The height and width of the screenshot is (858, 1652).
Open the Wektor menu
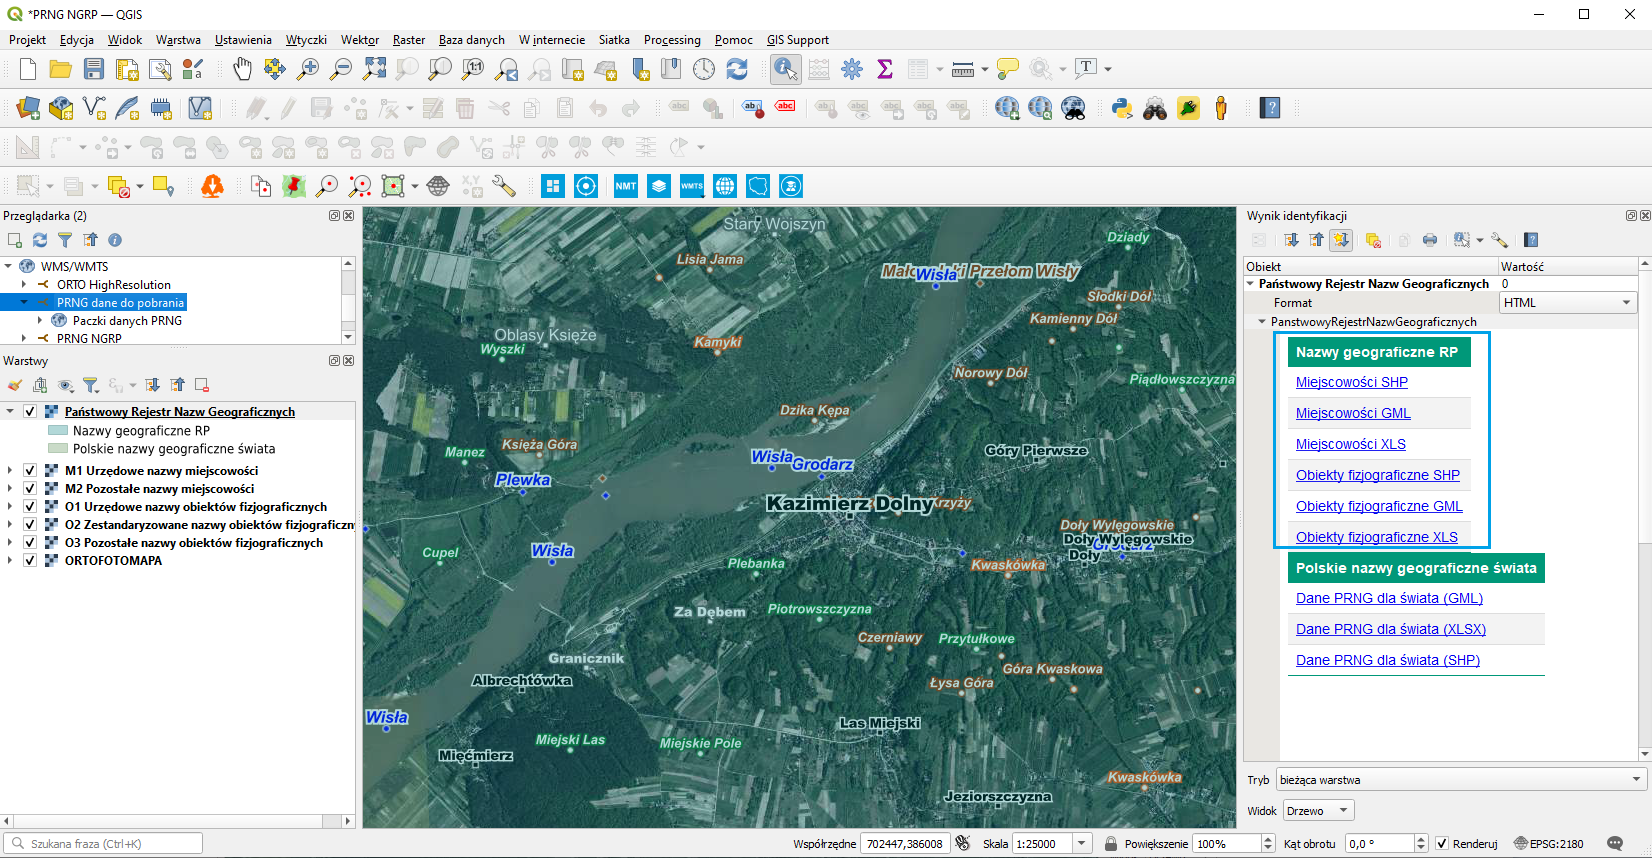click(360, 40)
